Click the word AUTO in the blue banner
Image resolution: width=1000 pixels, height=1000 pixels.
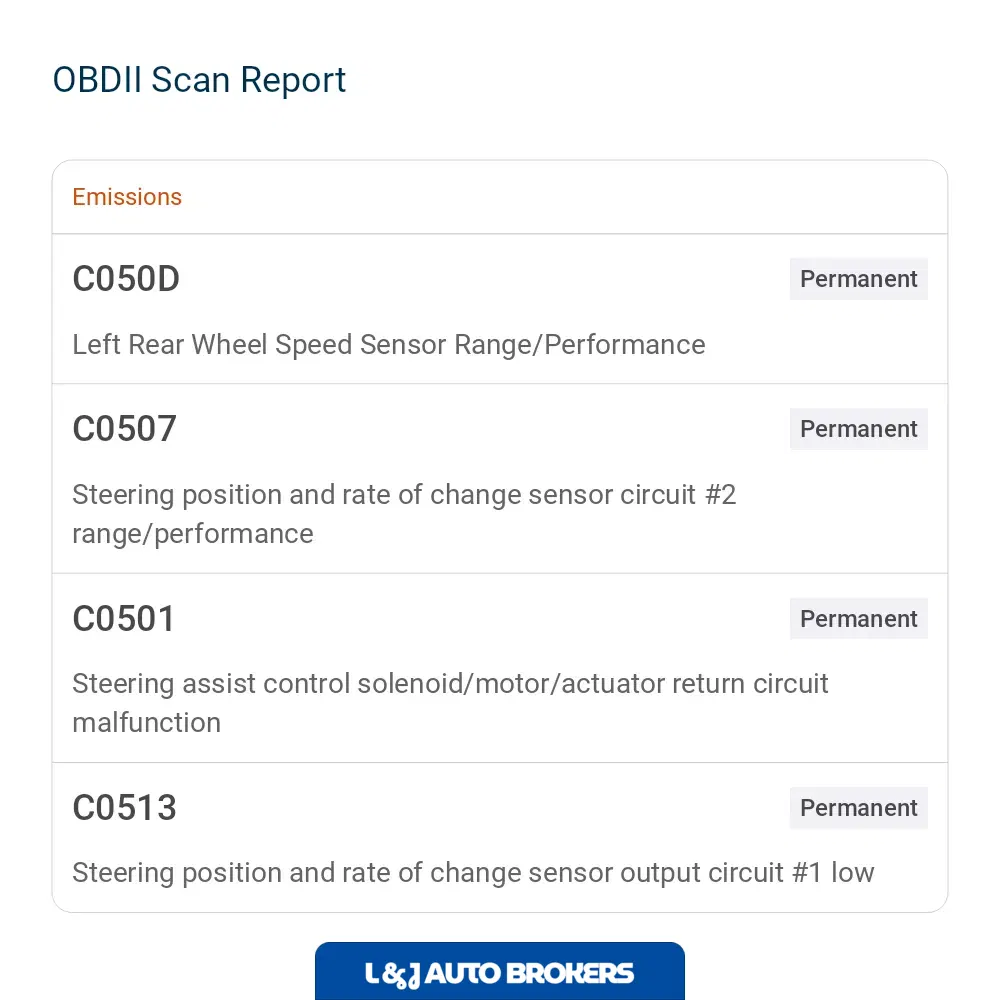click(464, 973)
